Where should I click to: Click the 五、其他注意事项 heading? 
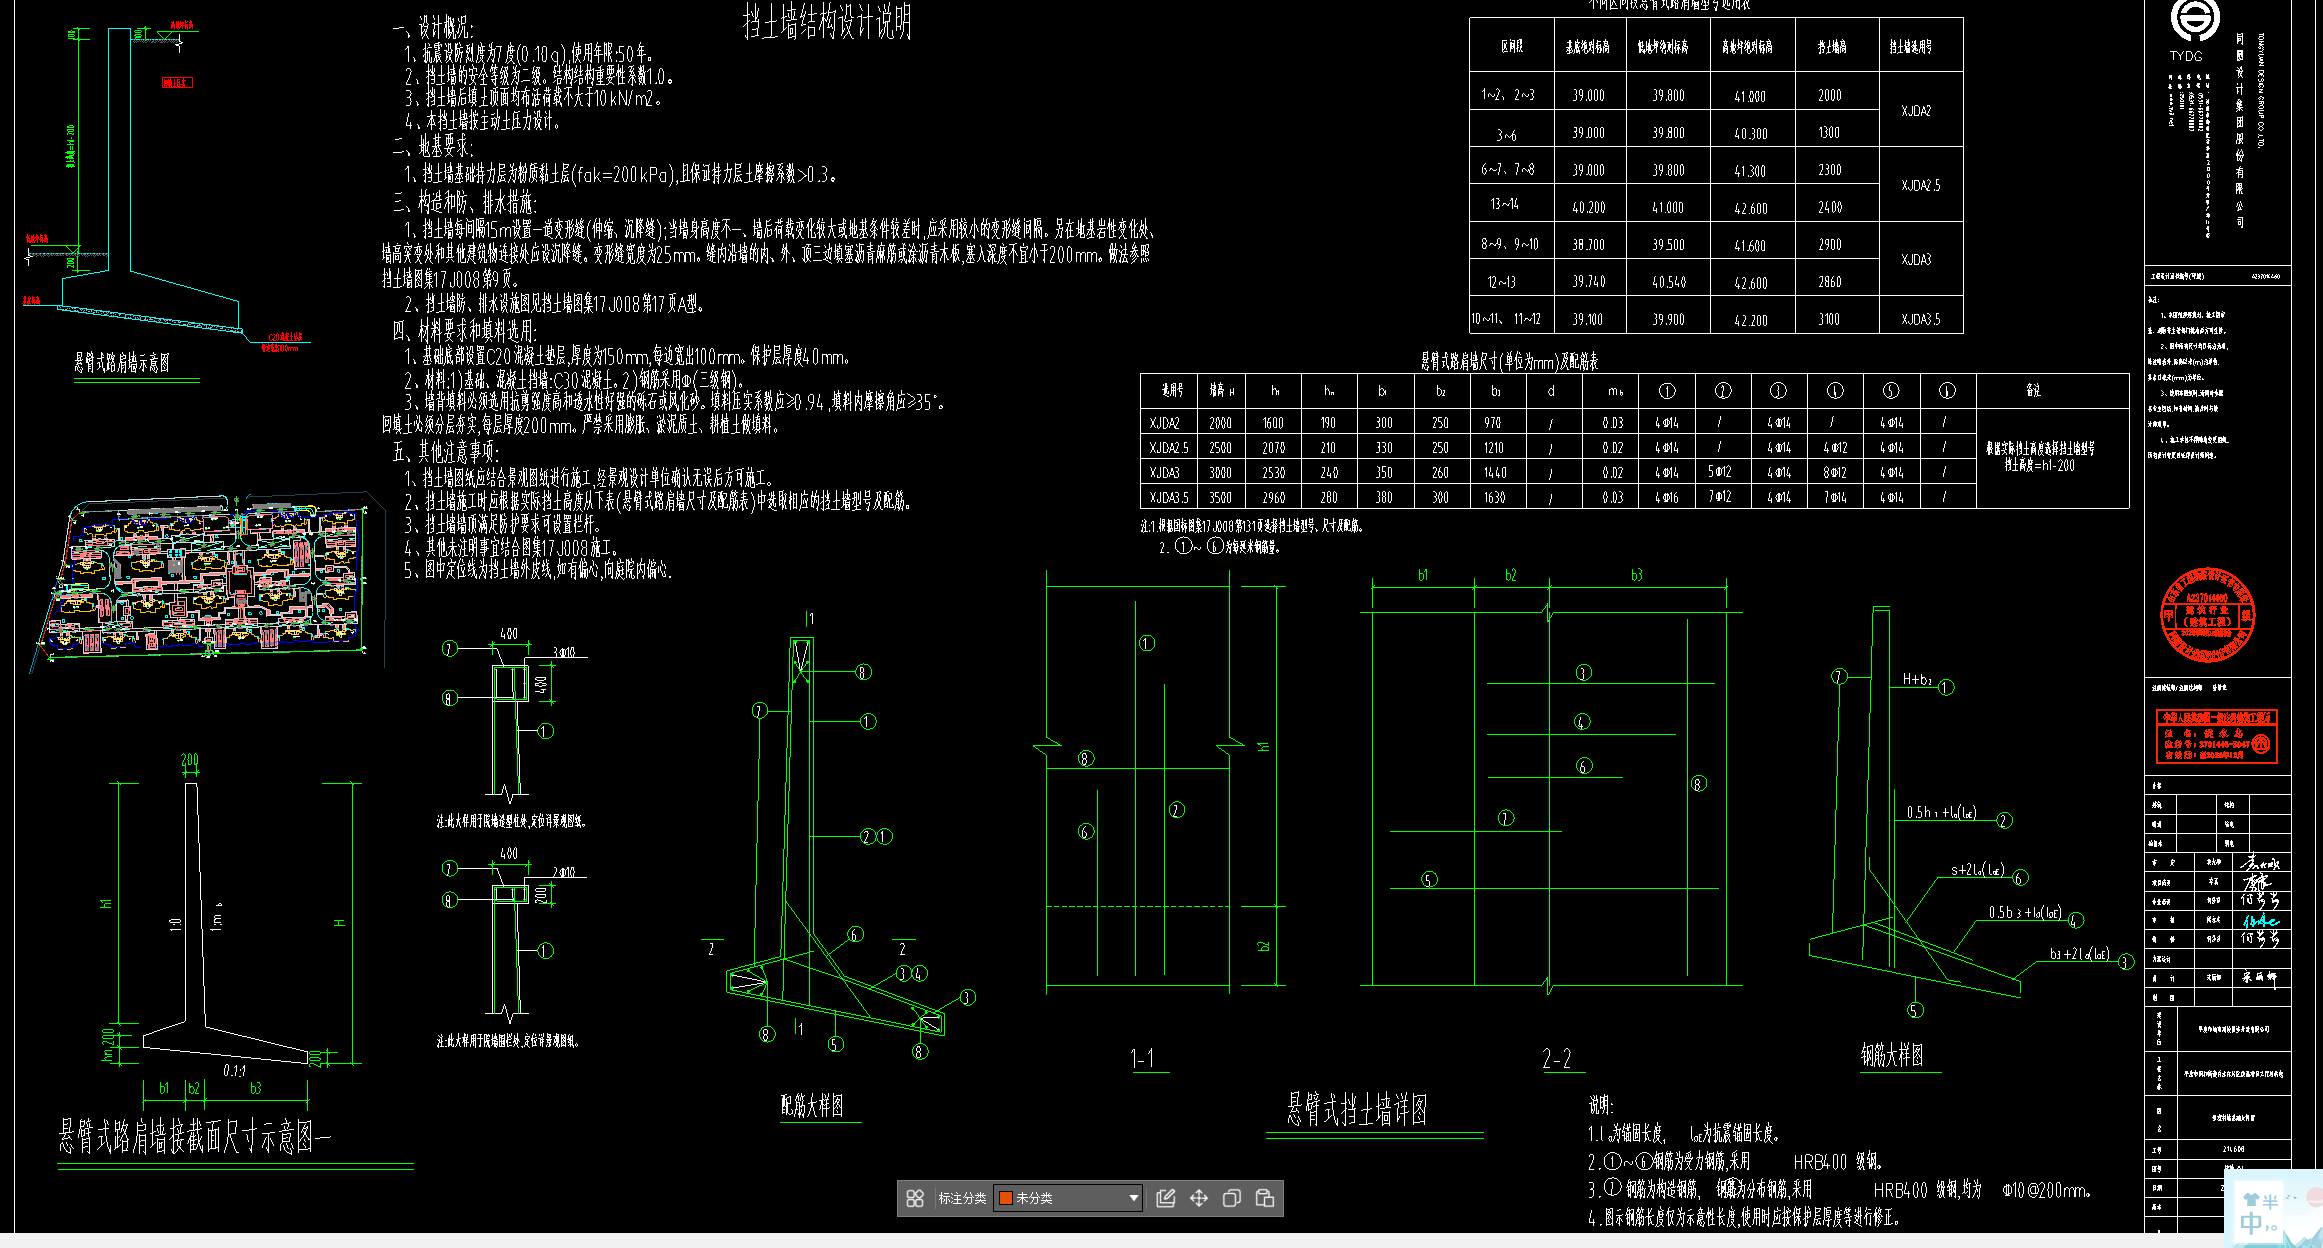[x=446, y=452]
